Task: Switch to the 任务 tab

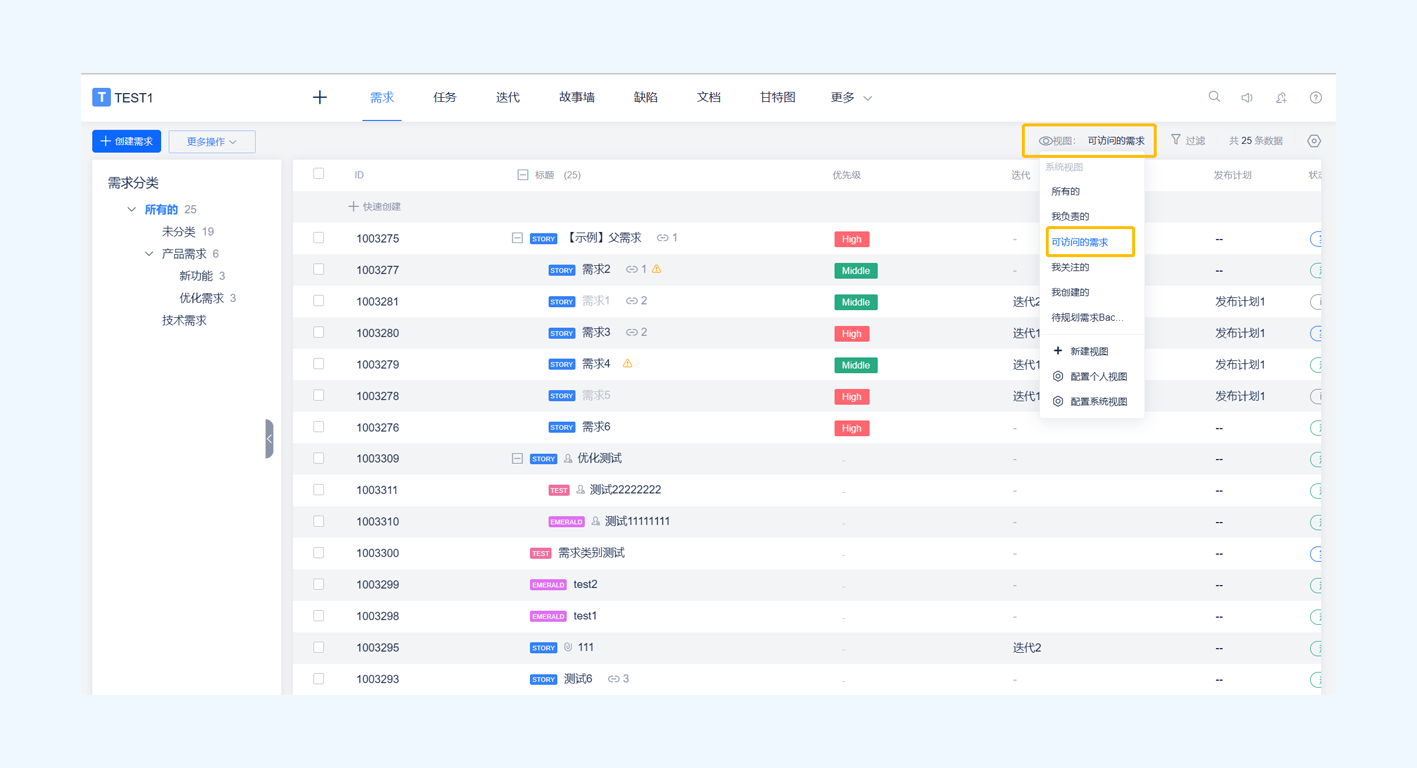Action: coord(445,97)
